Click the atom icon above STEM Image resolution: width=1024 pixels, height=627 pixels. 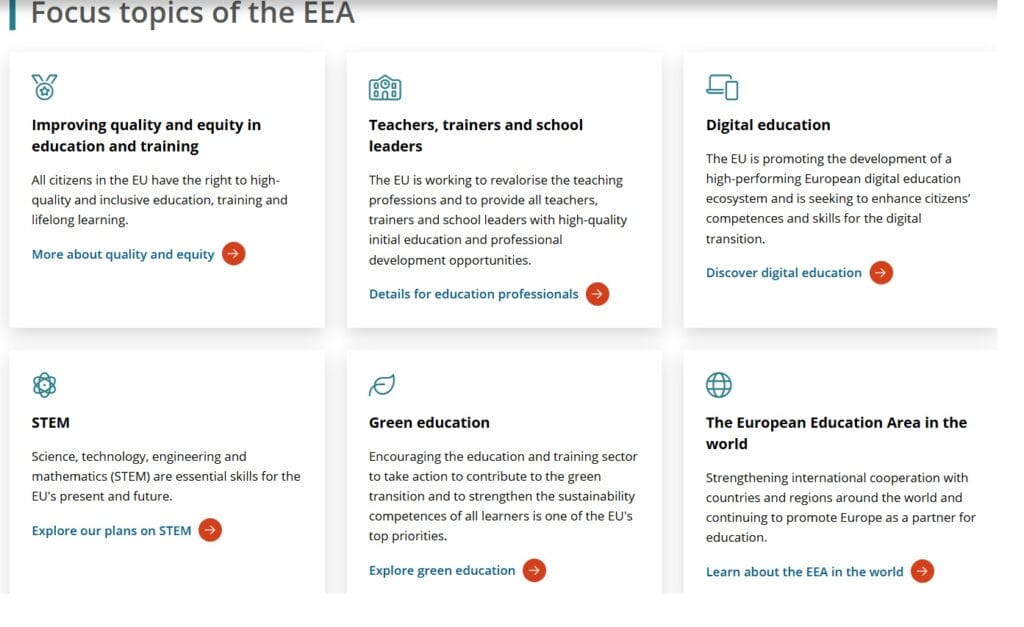pos(44,385)
